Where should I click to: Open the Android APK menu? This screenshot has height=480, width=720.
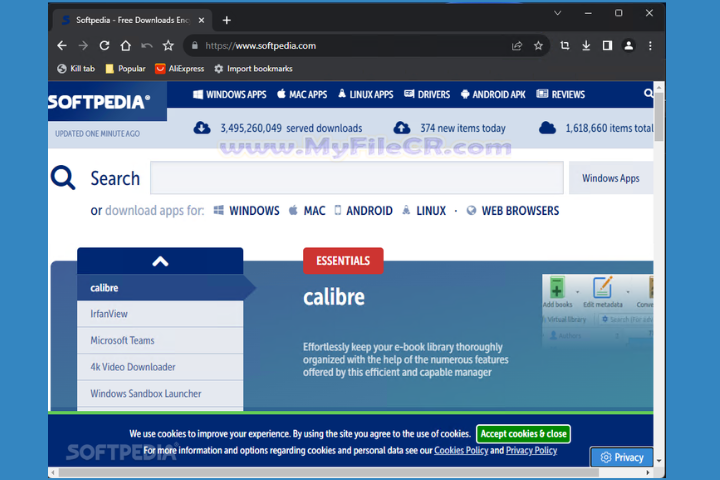[493, 95]
